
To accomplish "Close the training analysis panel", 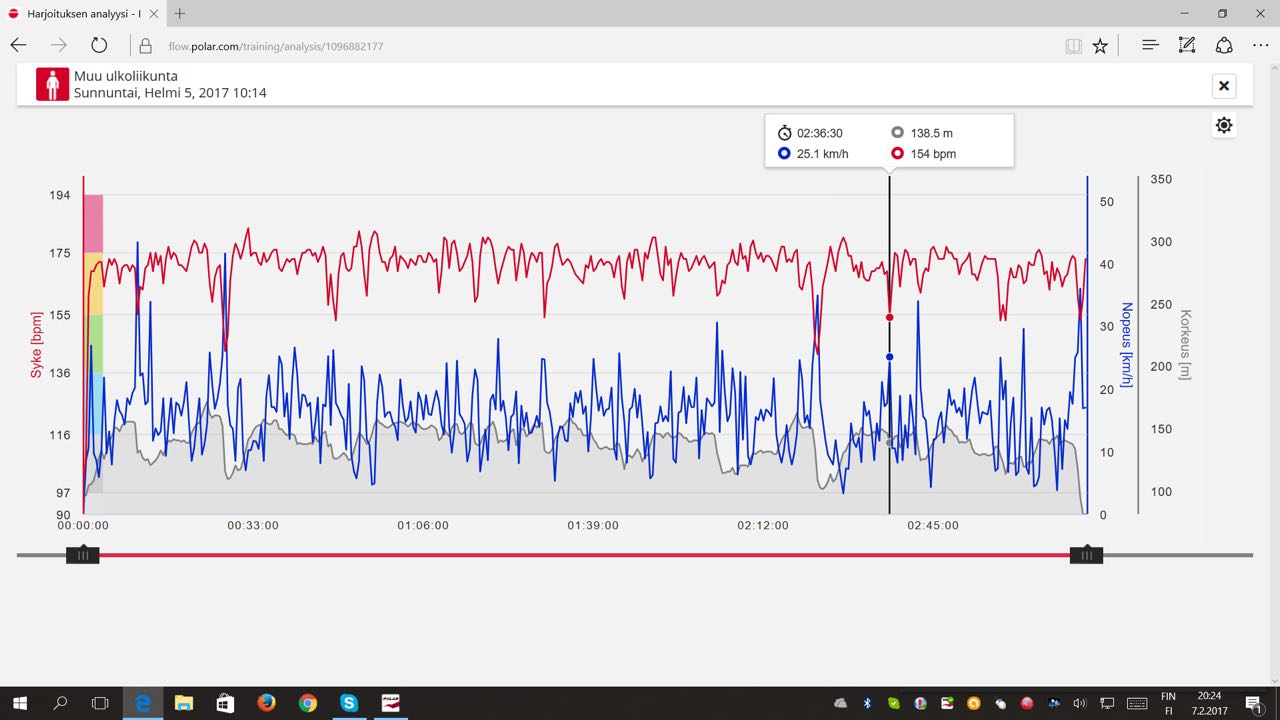I will pos(1224,86).
